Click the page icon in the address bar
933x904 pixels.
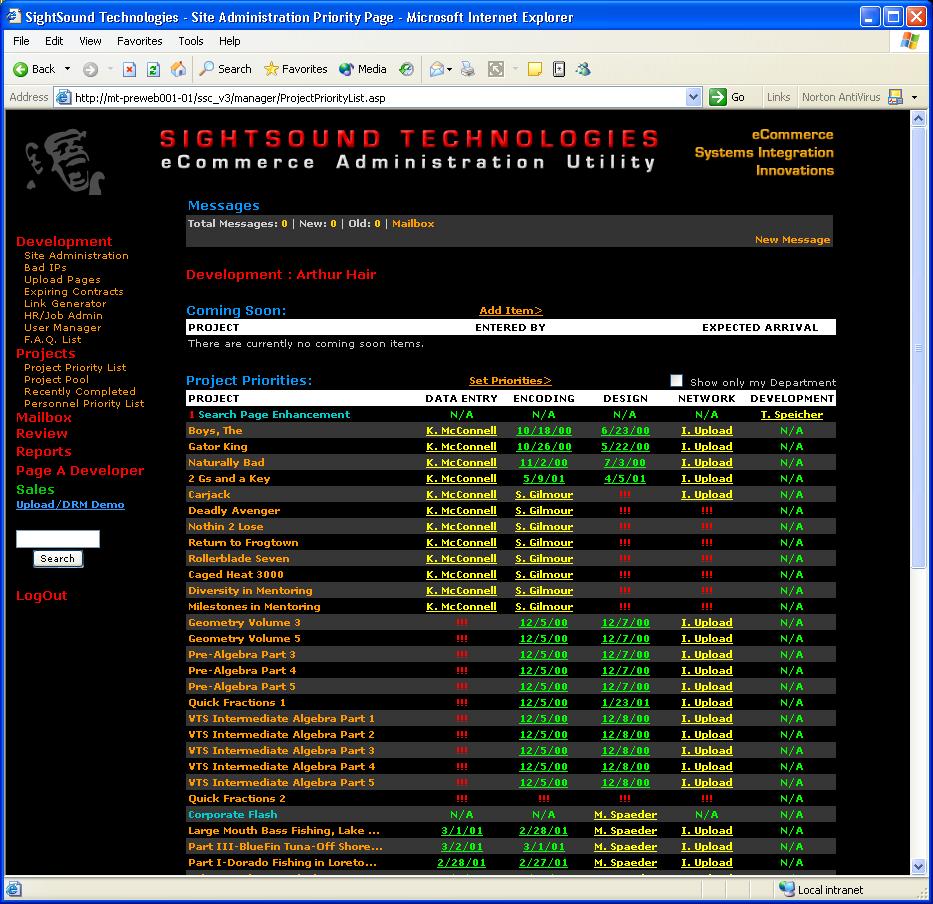coord(63,97)
